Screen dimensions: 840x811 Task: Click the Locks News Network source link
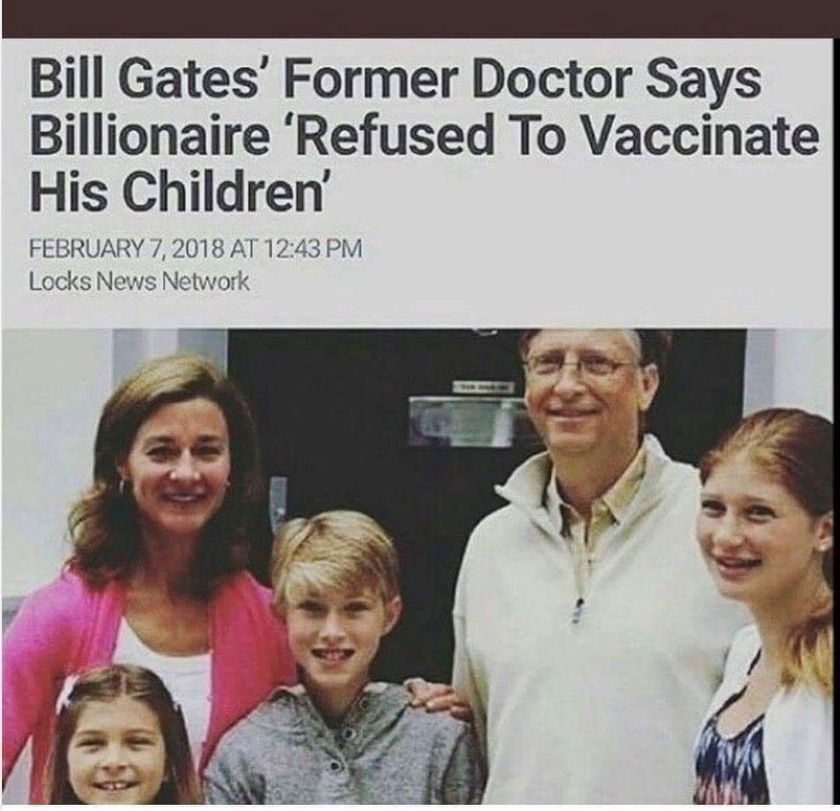click(139, 281)
